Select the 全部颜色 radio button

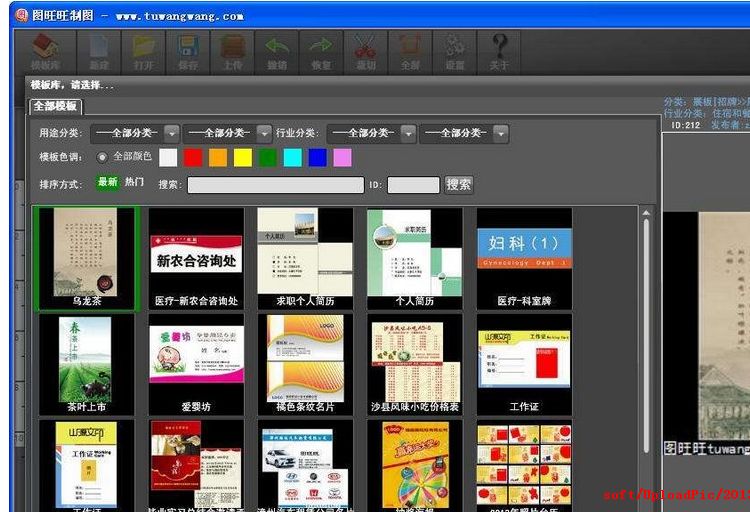(102, 157)
